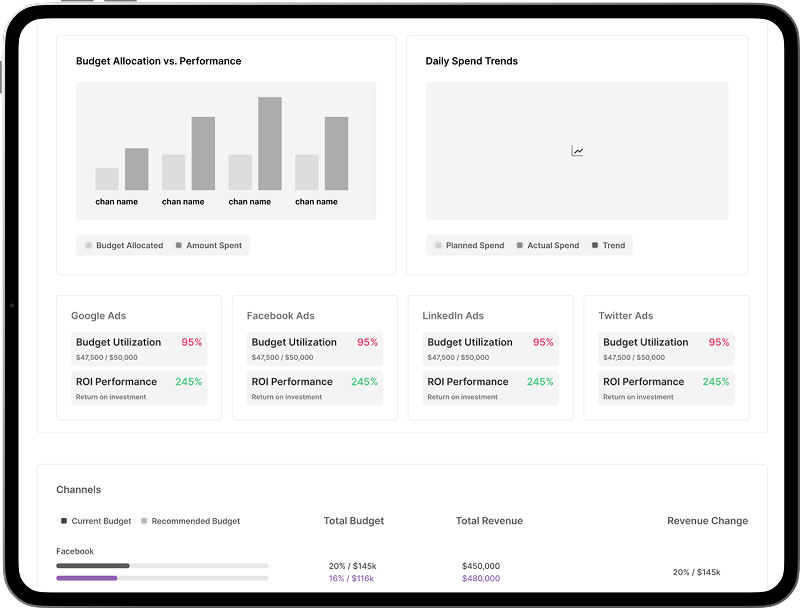Click the Trend legend square
This screenshot has width=800, height=608.
594,245
